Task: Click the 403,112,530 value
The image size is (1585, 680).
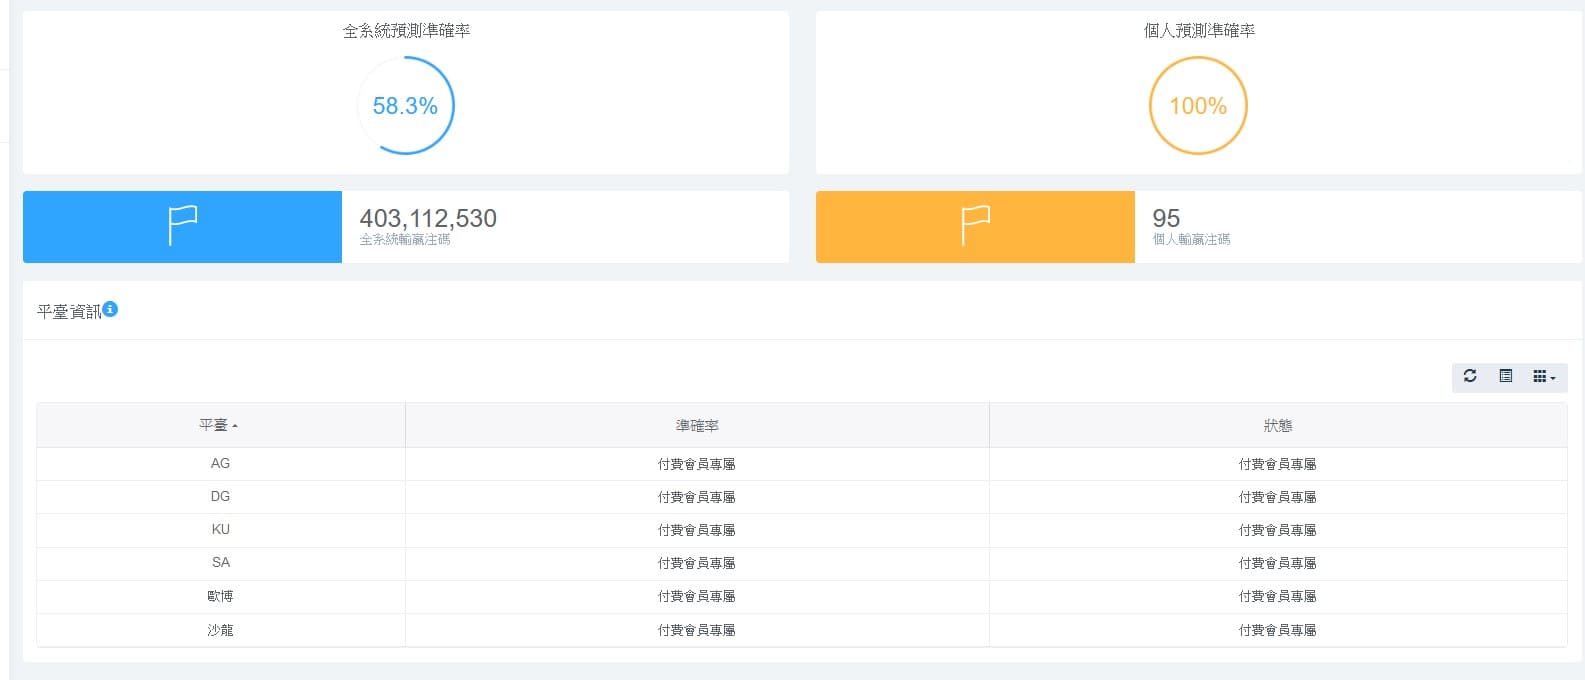Action: coord(428,218)
